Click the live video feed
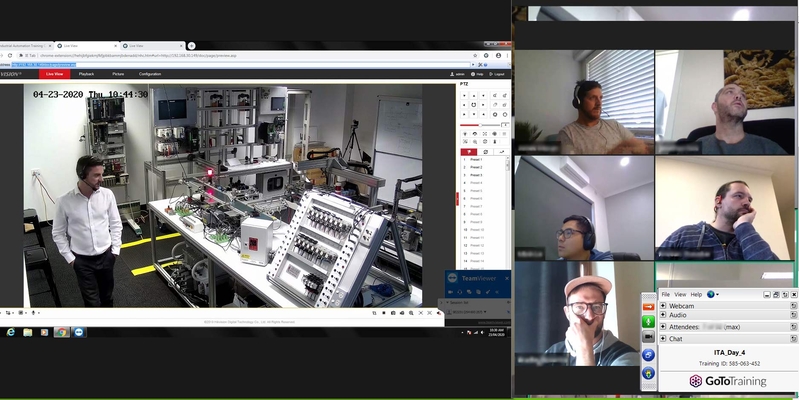Viewport: 799px width, 400px height. [223, 196]
